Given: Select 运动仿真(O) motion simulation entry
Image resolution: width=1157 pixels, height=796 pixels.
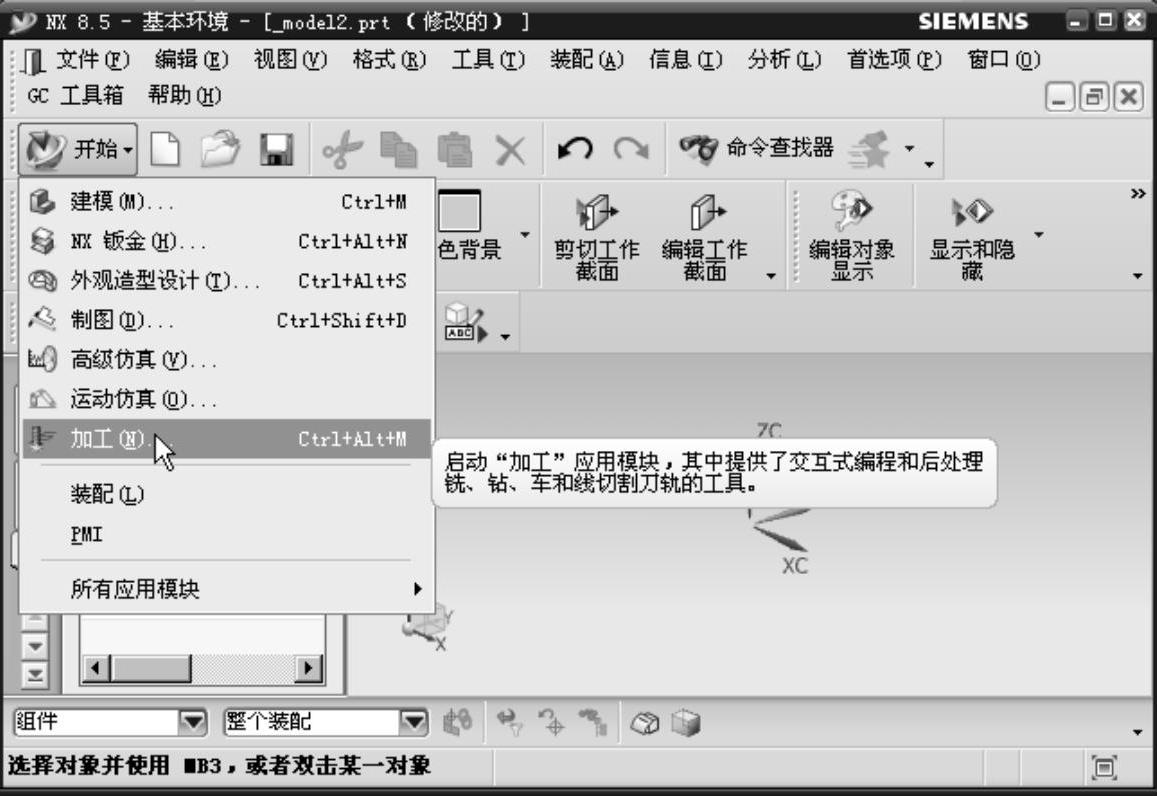Looking at the screenshot, I should click(226, 399).
